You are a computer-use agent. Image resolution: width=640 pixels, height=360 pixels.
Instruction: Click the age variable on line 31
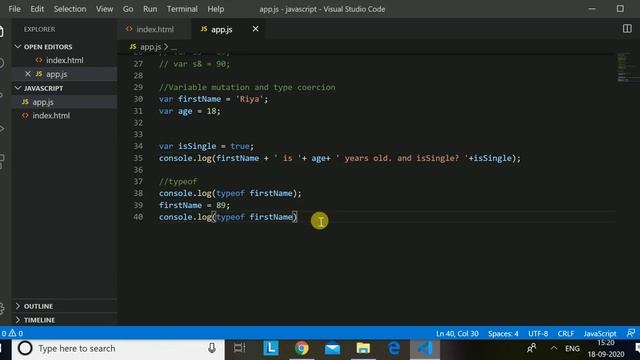(185, 111)
